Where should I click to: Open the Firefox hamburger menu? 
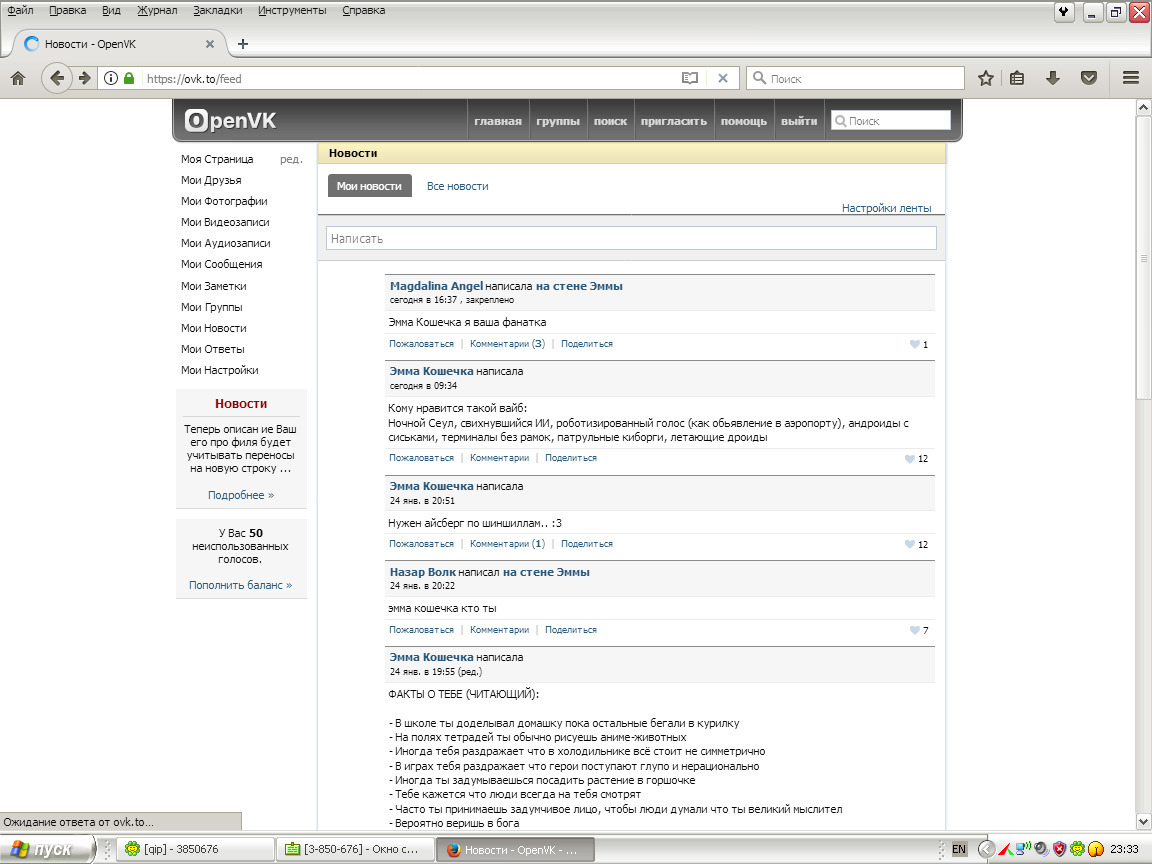pos(1131,78)
